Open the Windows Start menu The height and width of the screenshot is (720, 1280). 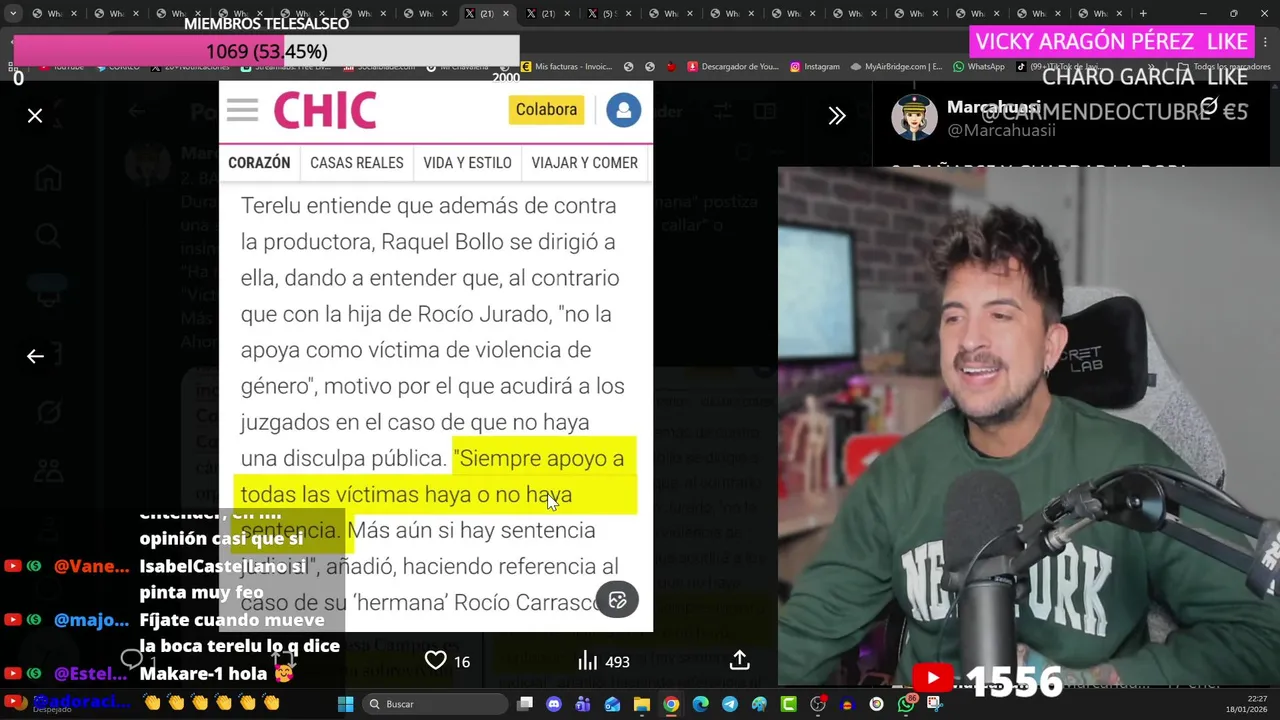(345, 704)
